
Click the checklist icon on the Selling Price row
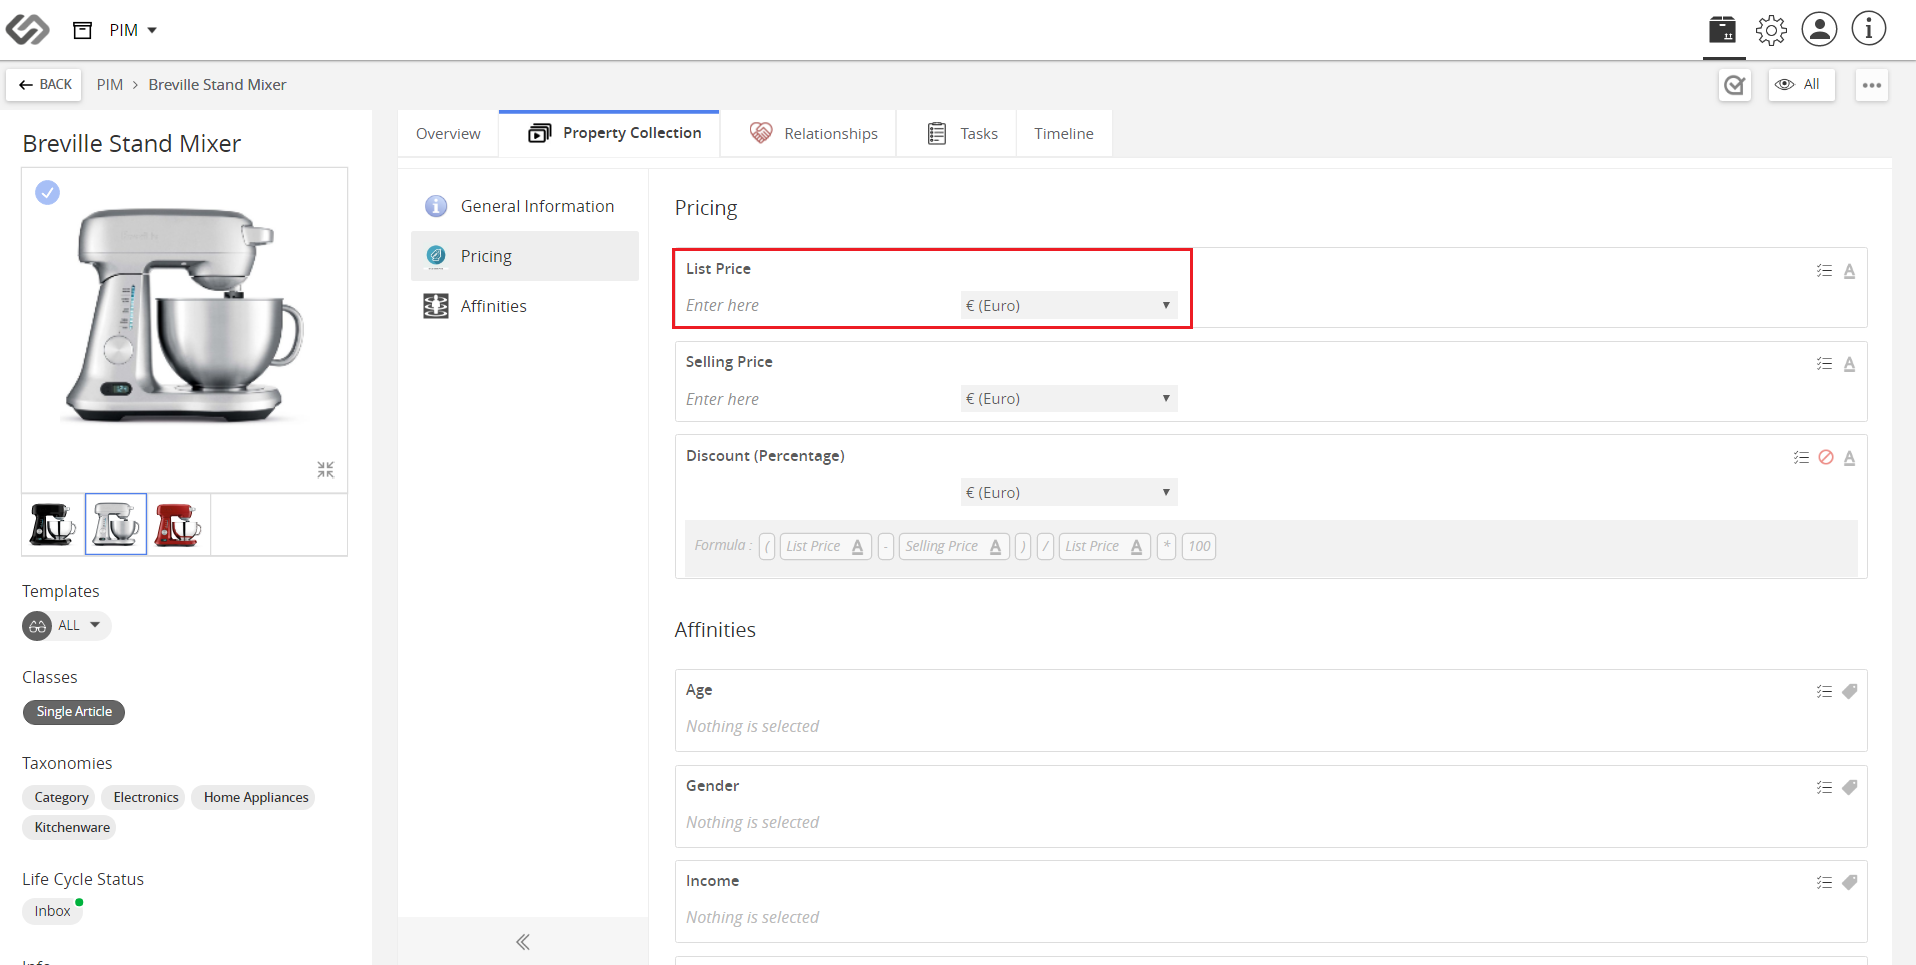pyautogui.click(x=1824, y=364)
